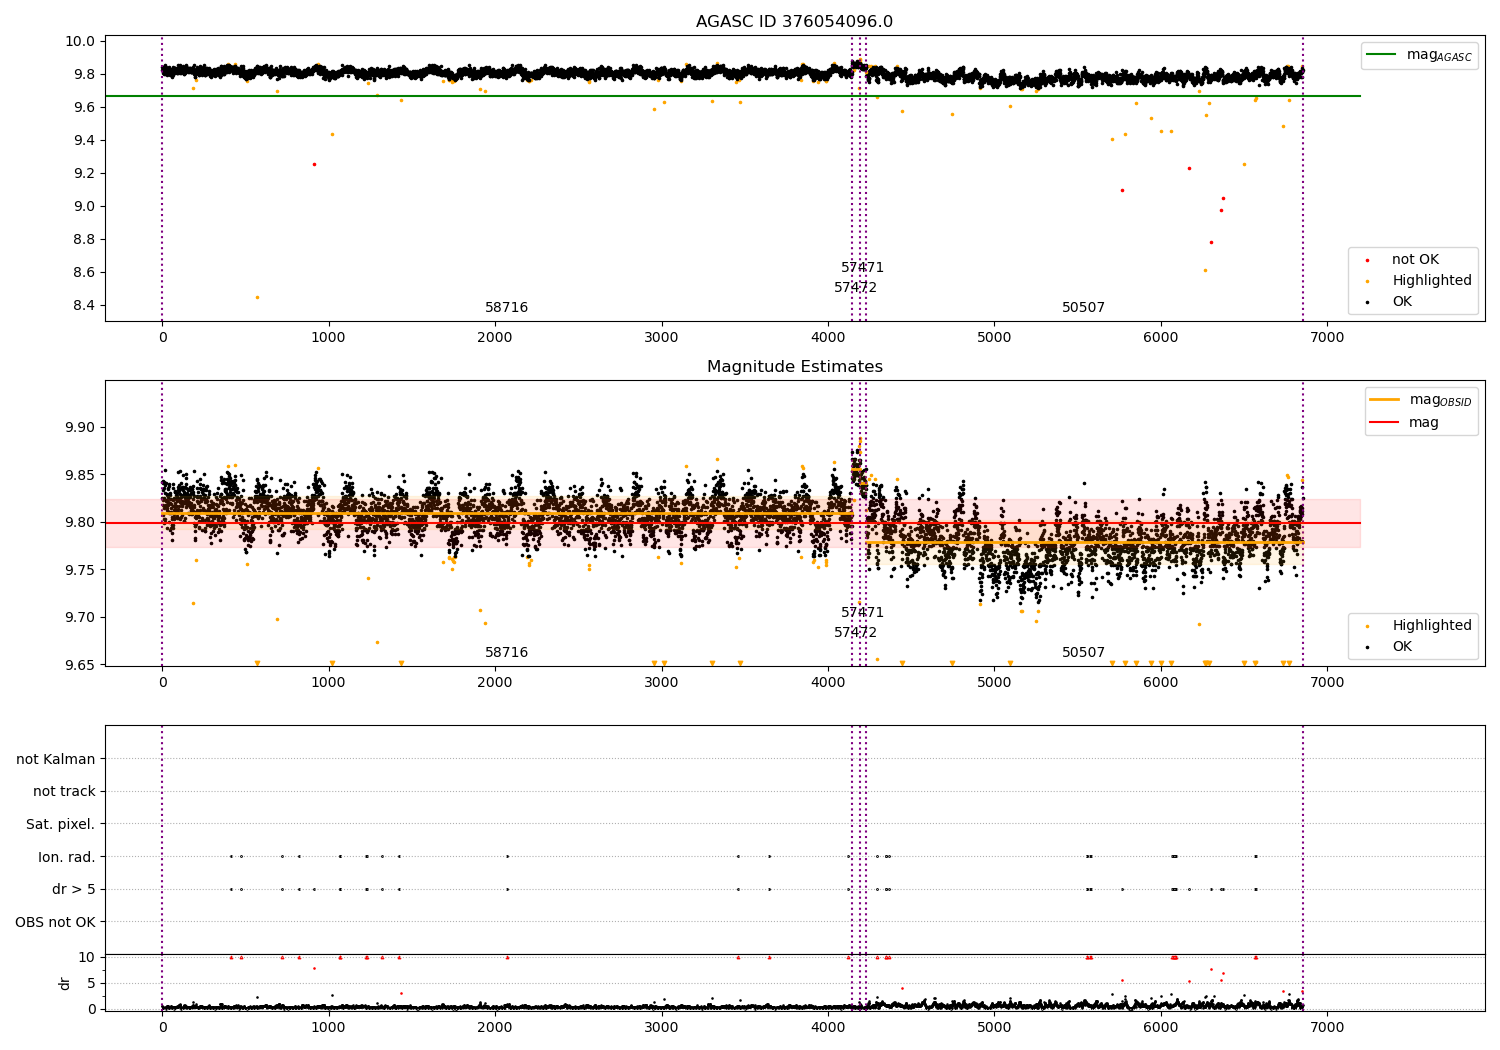This screenshot has width=1500, height=1050.
Task: Click the 'dr > 5' row label
Action: (x=74, y=890)
